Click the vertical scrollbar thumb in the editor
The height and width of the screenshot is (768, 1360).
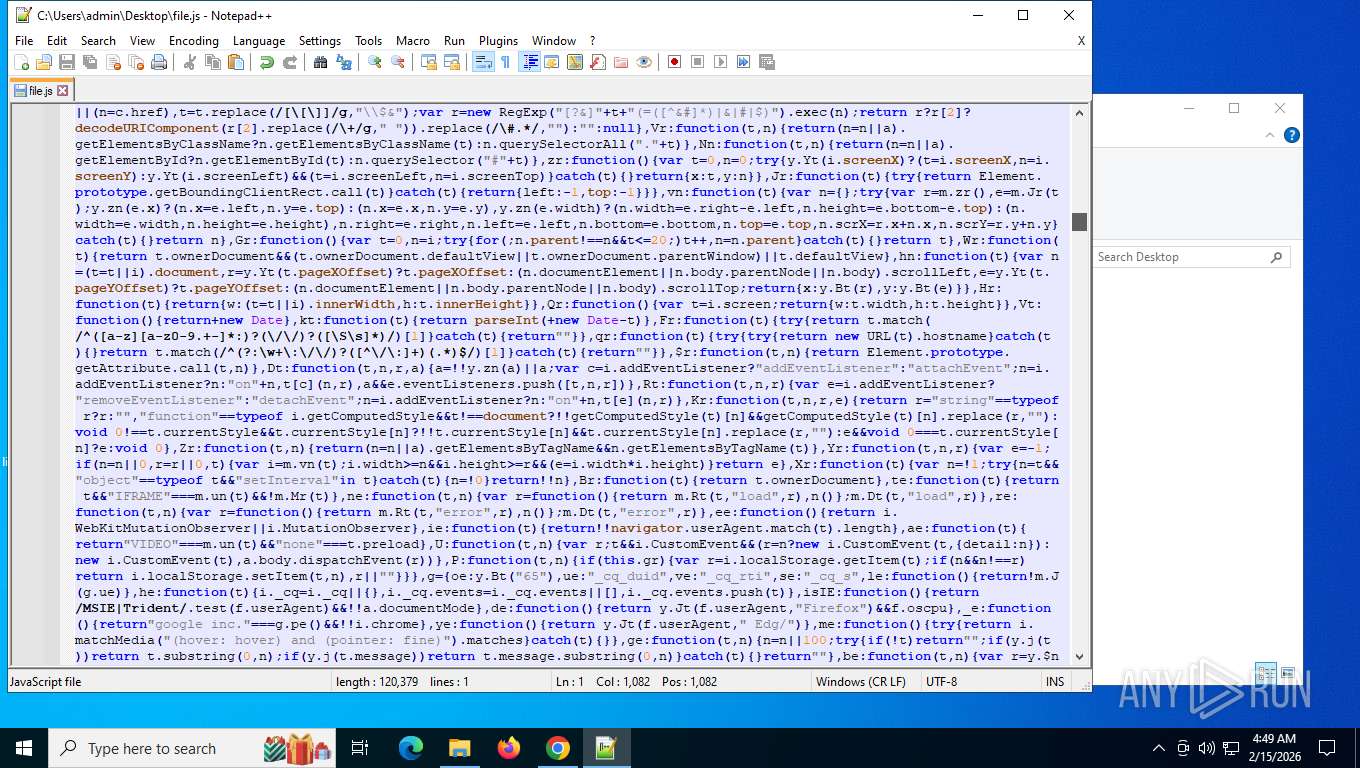coord(1079,221)
